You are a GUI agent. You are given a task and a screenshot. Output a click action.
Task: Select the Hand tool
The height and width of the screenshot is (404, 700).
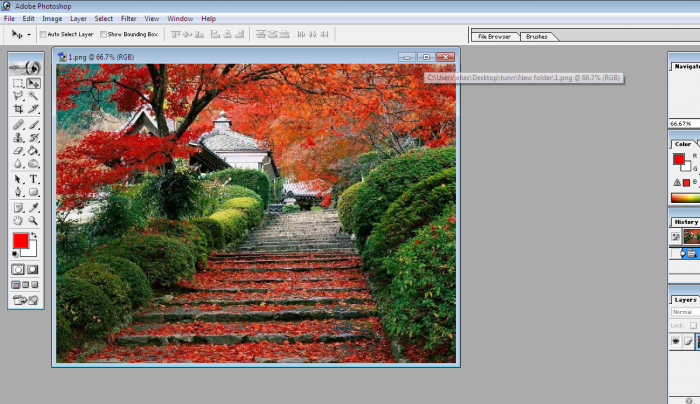[x=18, y=220]
